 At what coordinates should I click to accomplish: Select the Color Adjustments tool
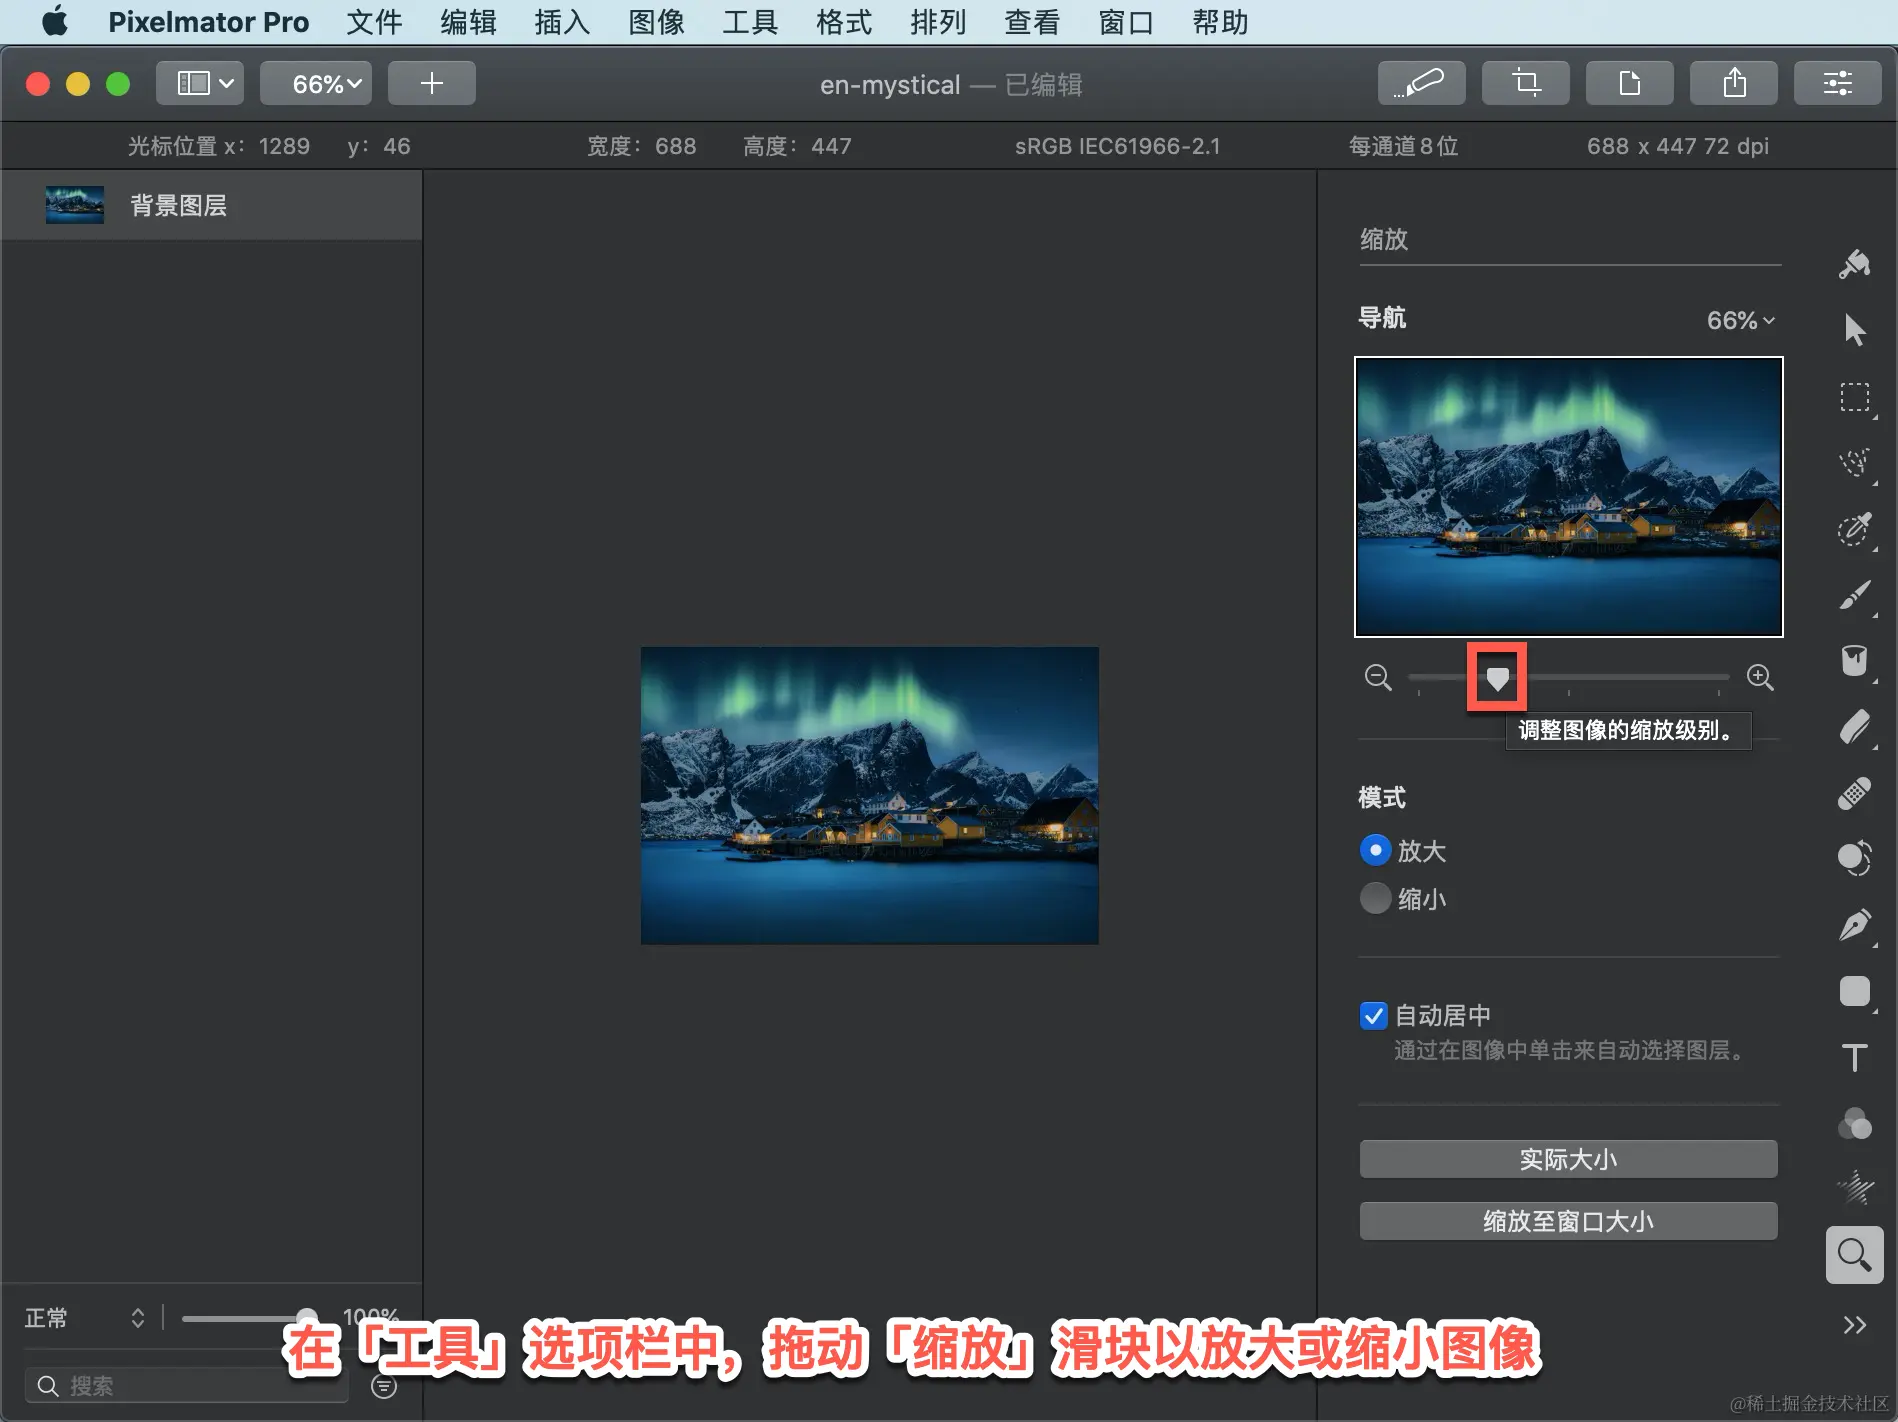point(1855,858)
